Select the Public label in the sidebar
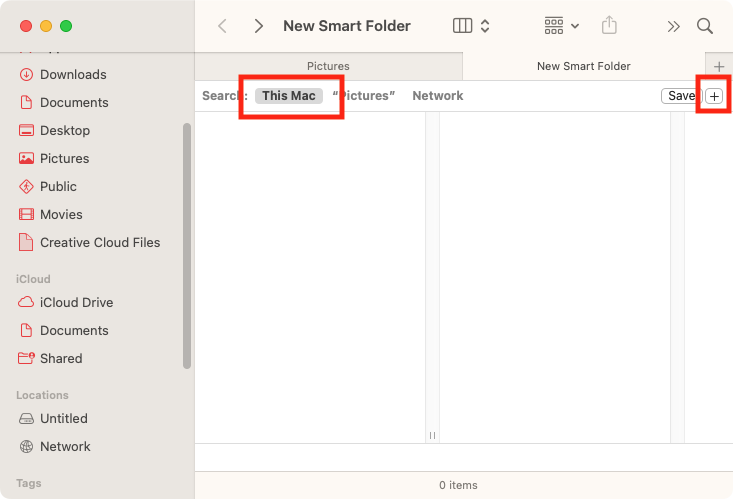The width and height of the screenshot is (733, 499). coord(58,187)
